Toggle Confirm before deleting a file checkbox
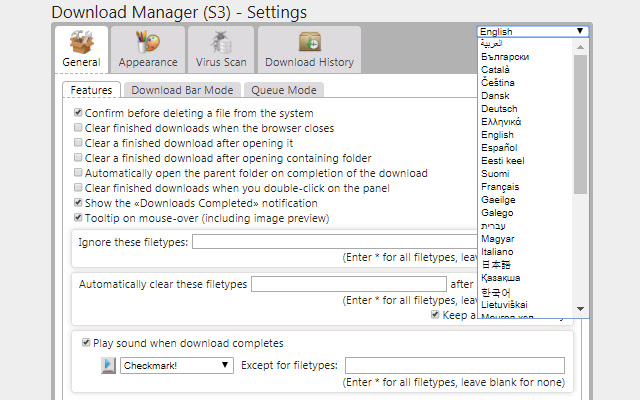The width and height of the screenshot is (640, 400). pyautogui.click(x=79, y=114)
